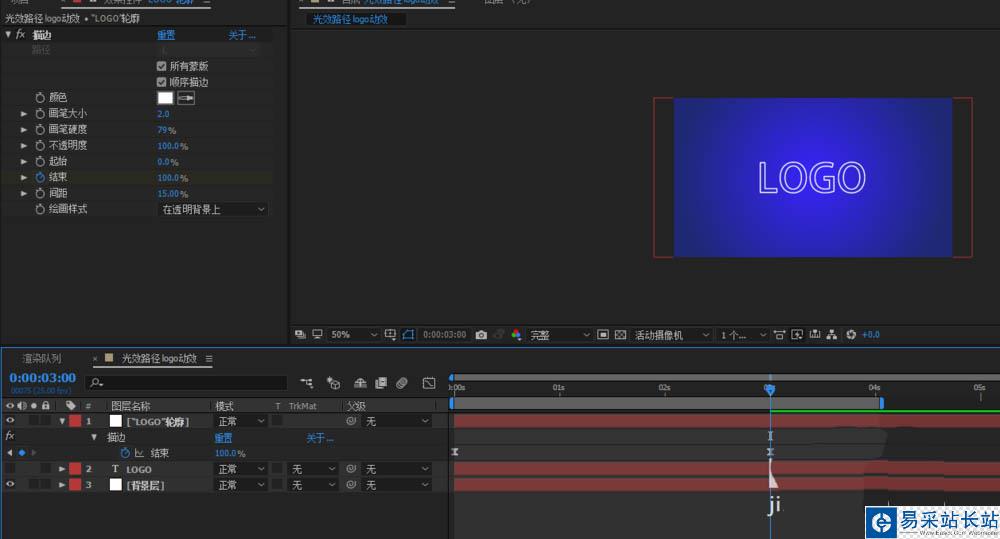Toggle region of interest button
This screenshot has height=539, width=1000.
pyautogui.click(x=603, y=334)
